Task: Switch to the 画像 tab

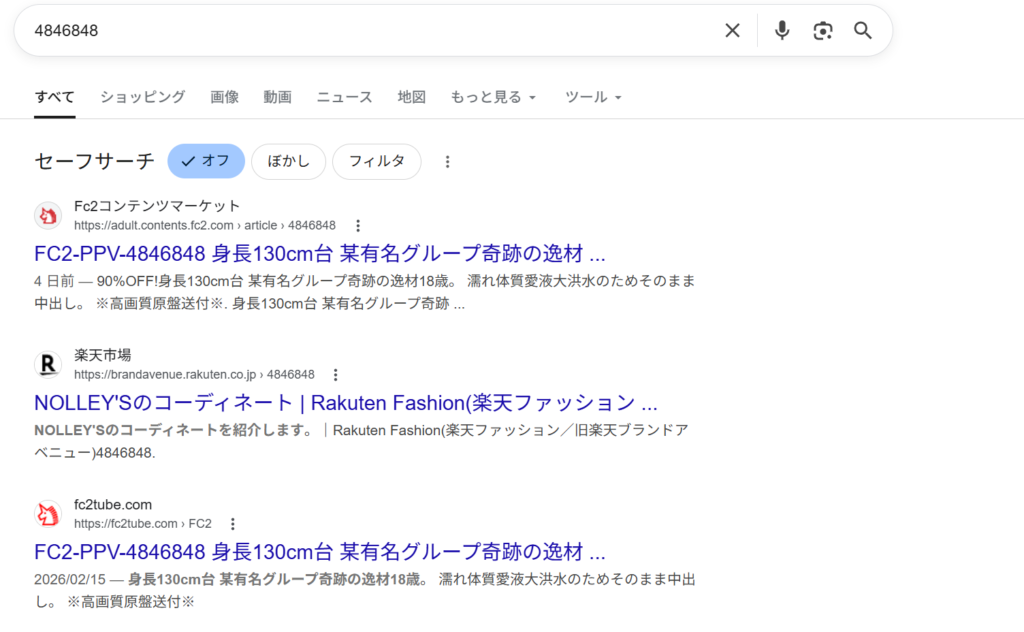Action: point(224,97)
